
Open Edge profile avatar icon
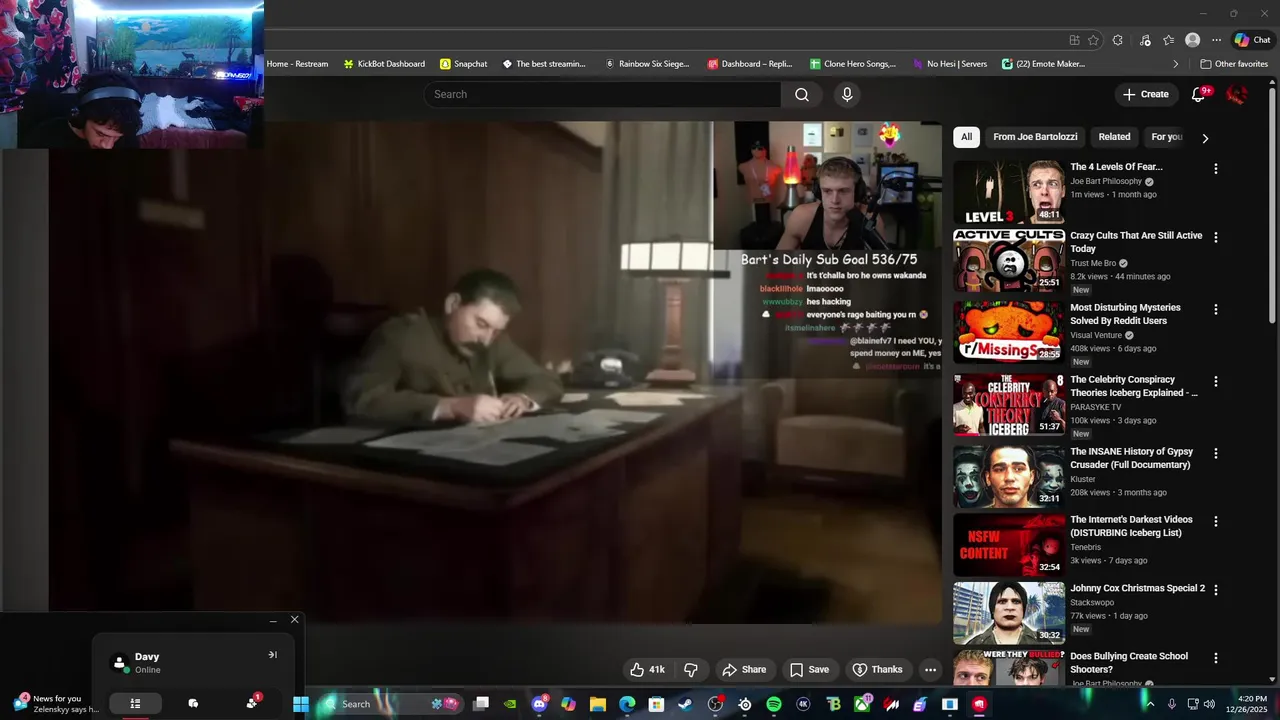tap(1192, 40)
